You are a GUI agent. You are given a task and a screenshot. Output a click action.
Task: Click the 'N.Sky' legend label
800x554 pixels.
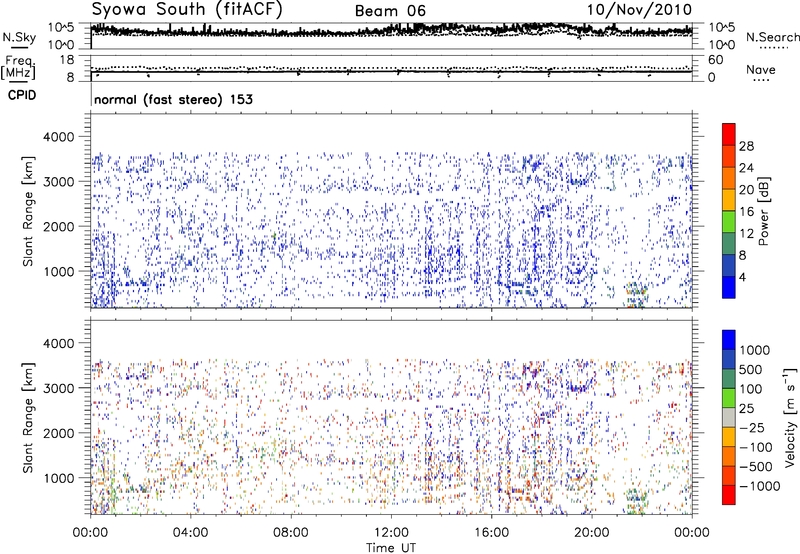coord(19,37)
